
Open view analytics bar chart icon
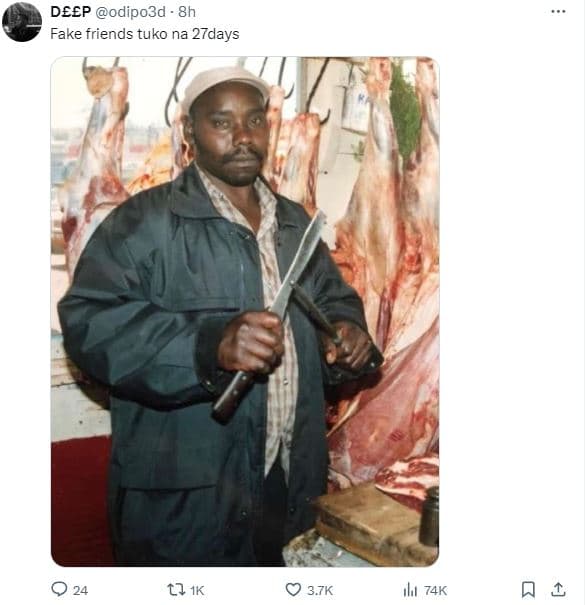pyautogui.click(x=410, y=590)
